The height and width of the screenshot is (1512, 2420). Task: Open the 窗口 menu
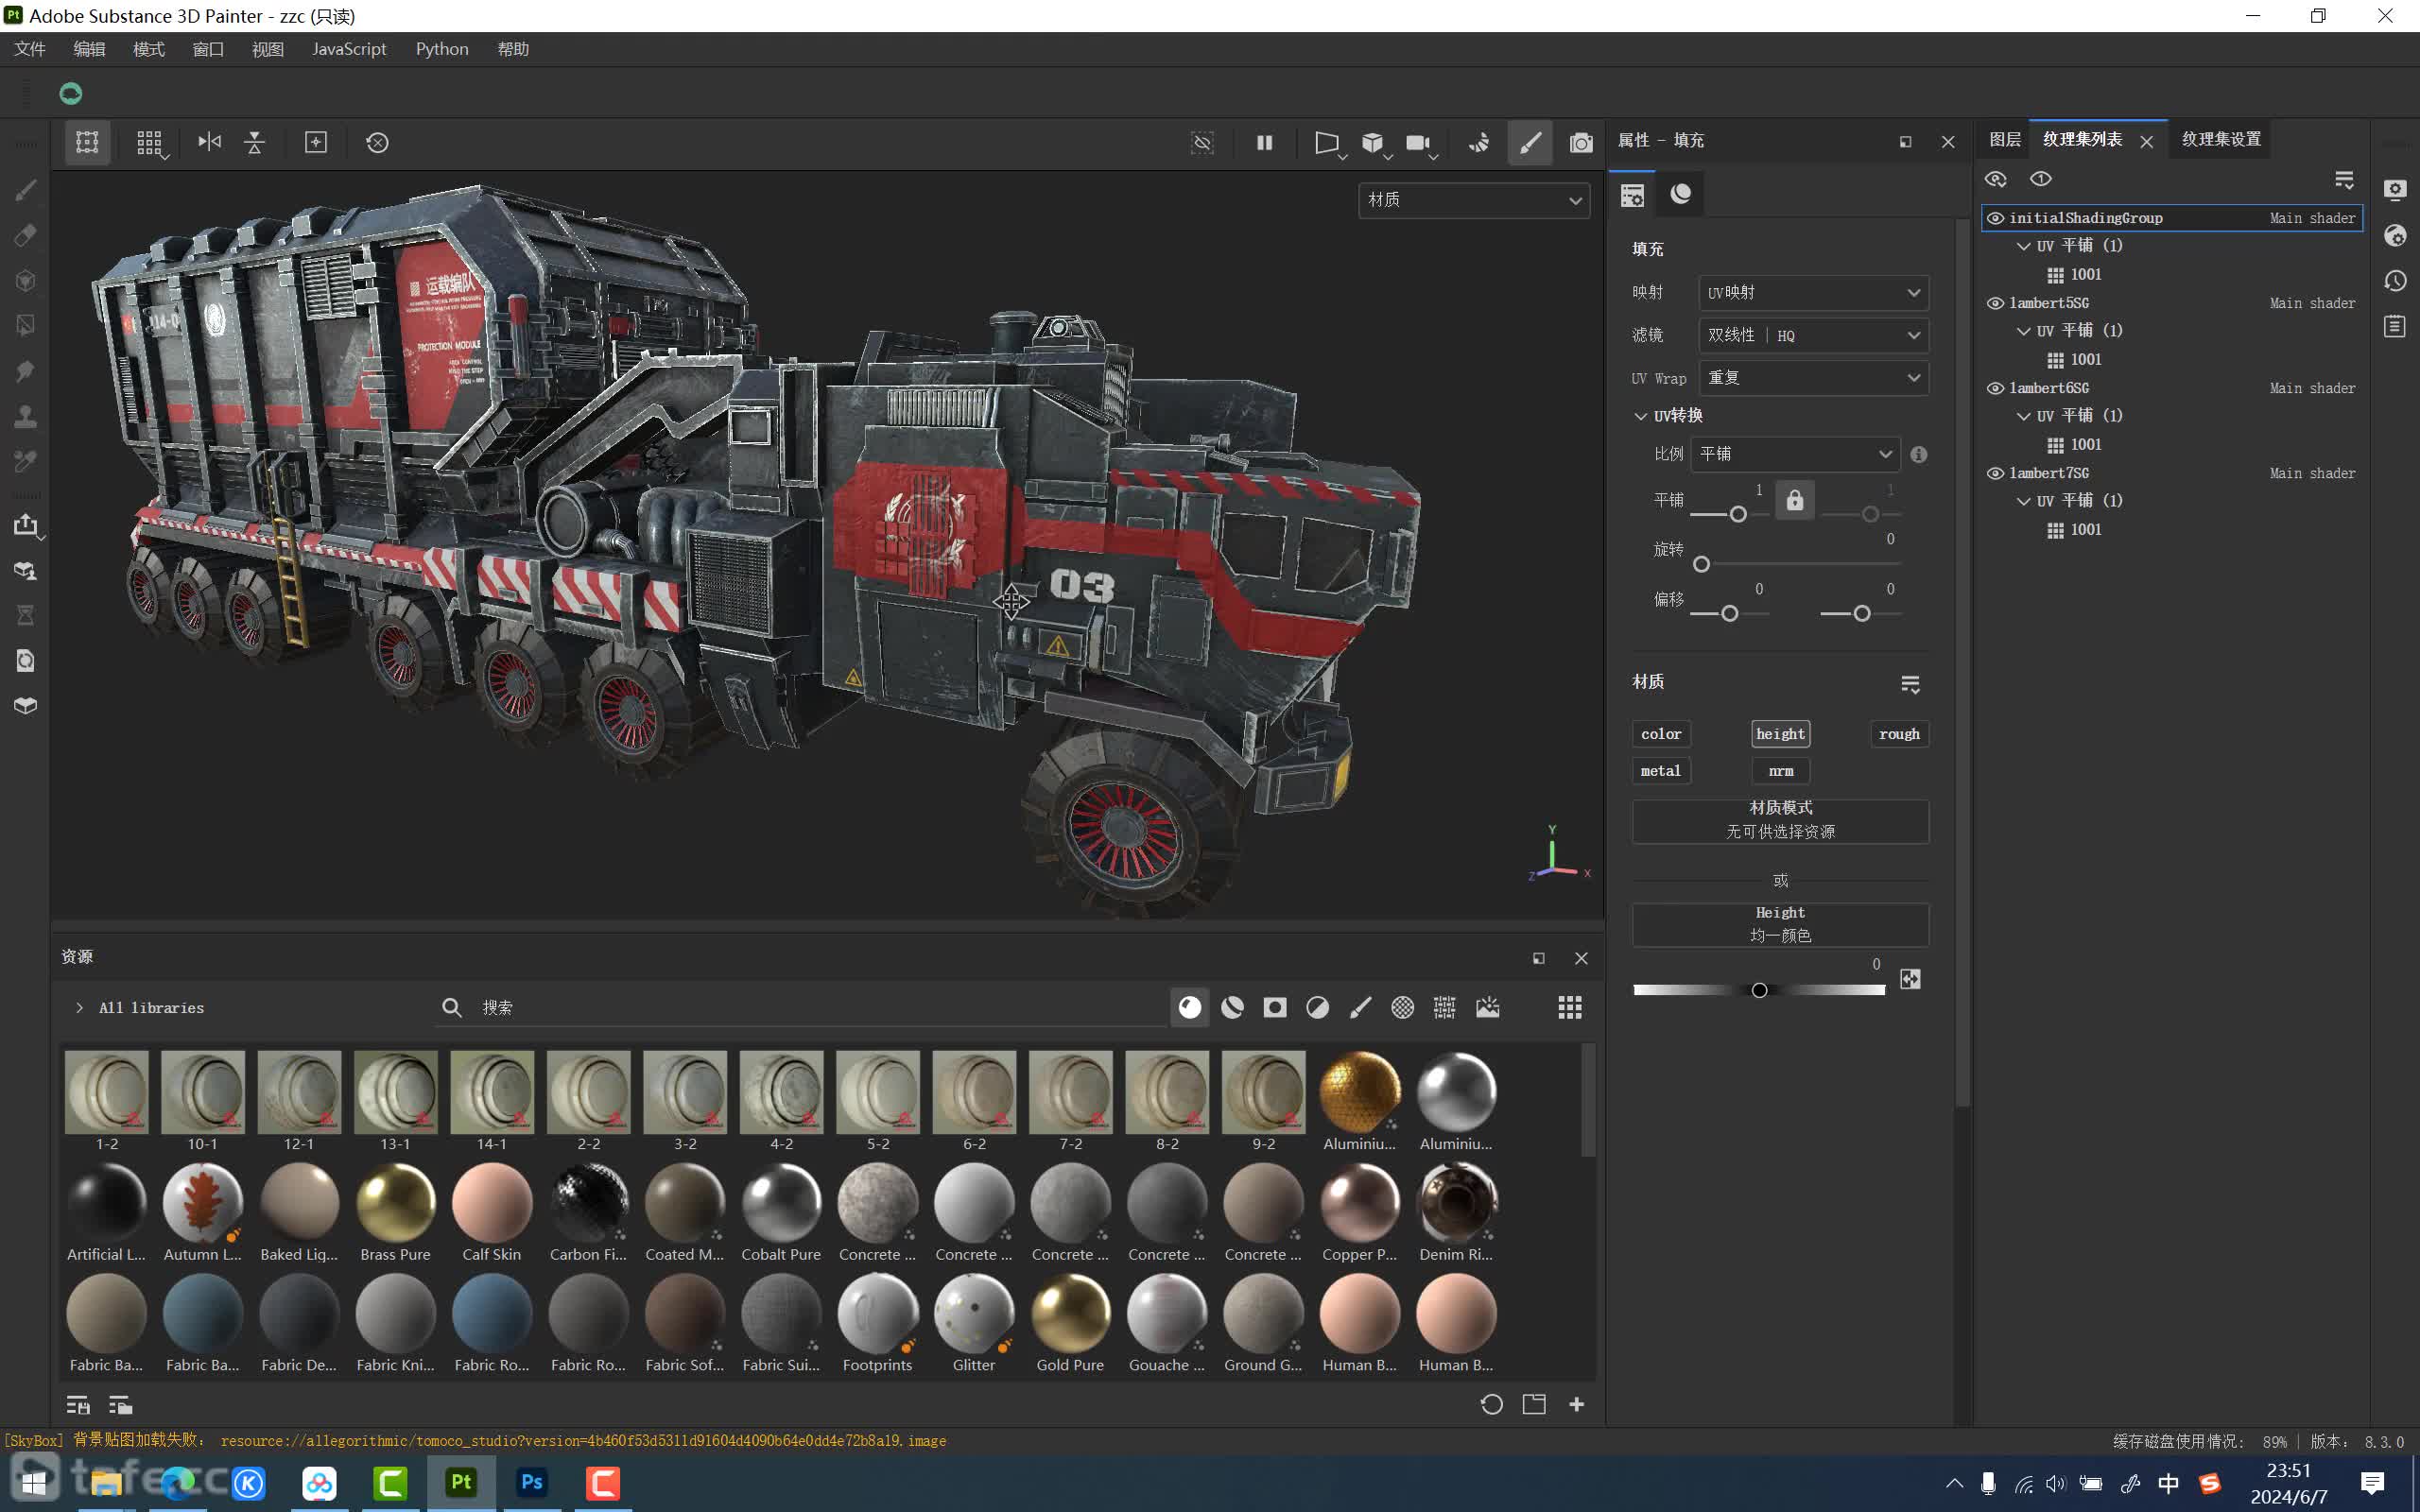point(208,49)
